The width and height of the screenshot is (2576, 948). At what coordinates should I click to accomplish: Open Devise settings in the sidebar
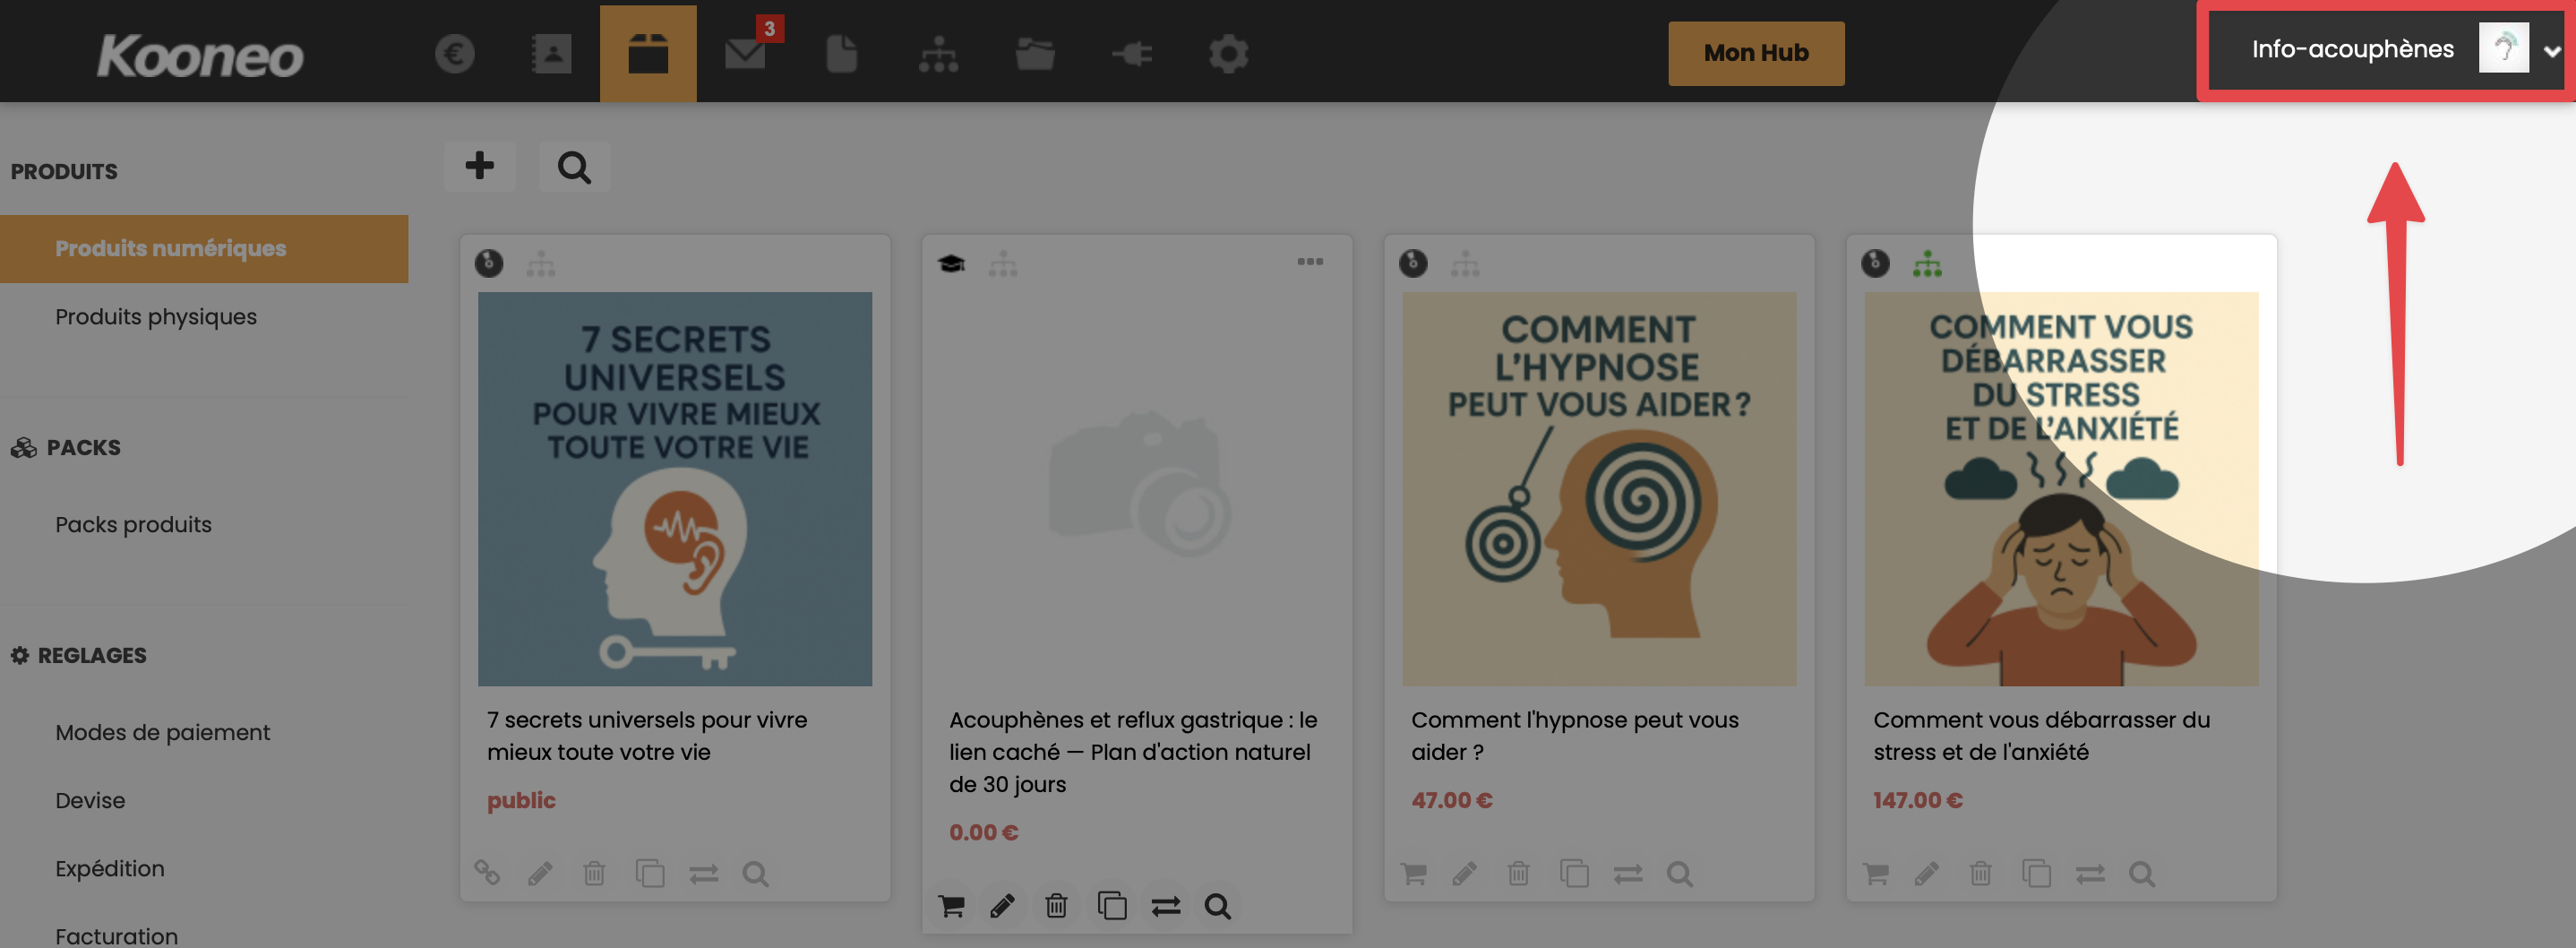pos(90,800)
